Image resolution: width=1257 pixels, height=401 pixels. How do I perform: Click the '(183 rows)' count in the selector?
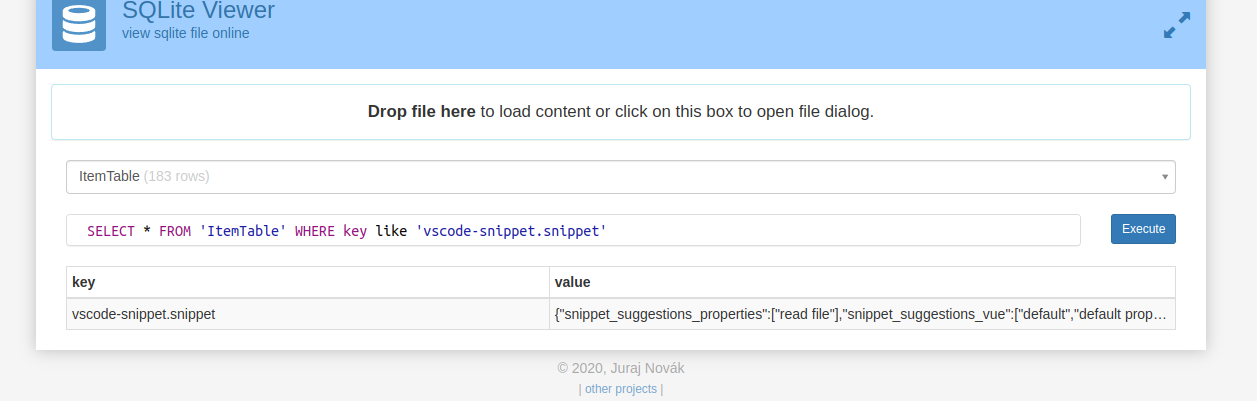click(x=176, y=177)
